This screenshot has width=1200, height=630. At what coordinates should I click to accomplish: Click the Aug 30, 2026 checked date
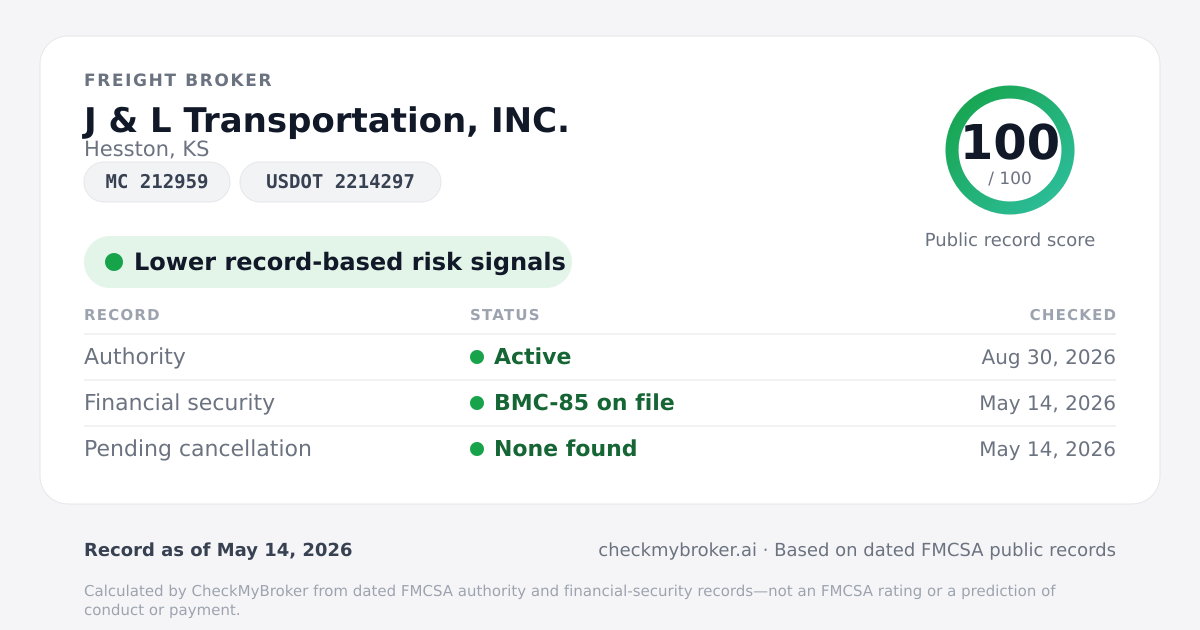[x=1048, y=357]
